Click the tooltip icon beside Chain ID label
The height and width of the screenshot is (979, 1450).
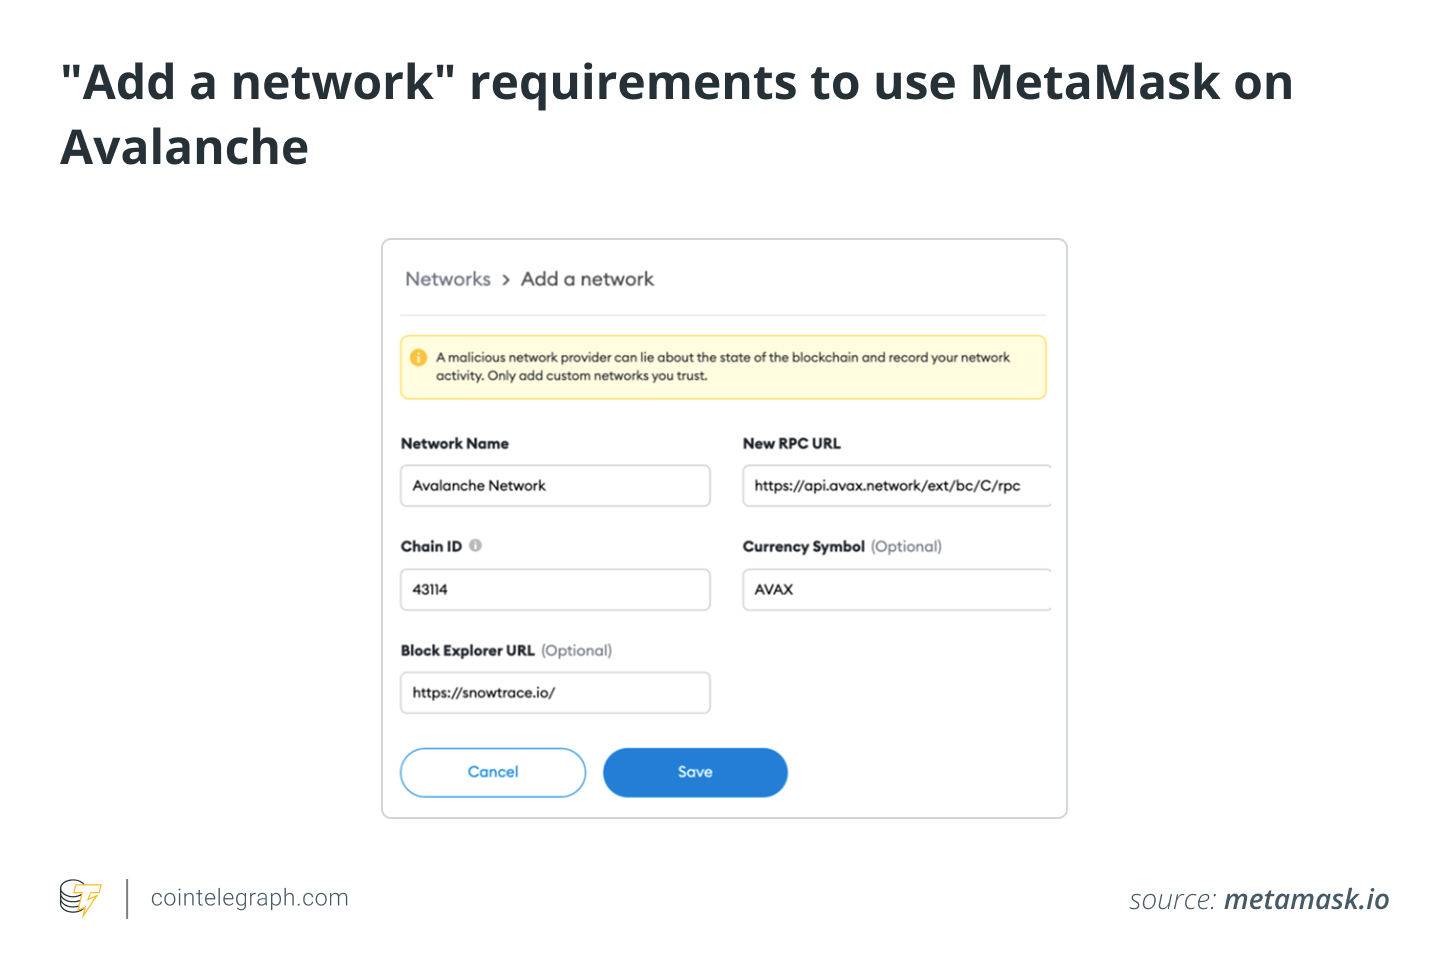click(x=476, y=545)
